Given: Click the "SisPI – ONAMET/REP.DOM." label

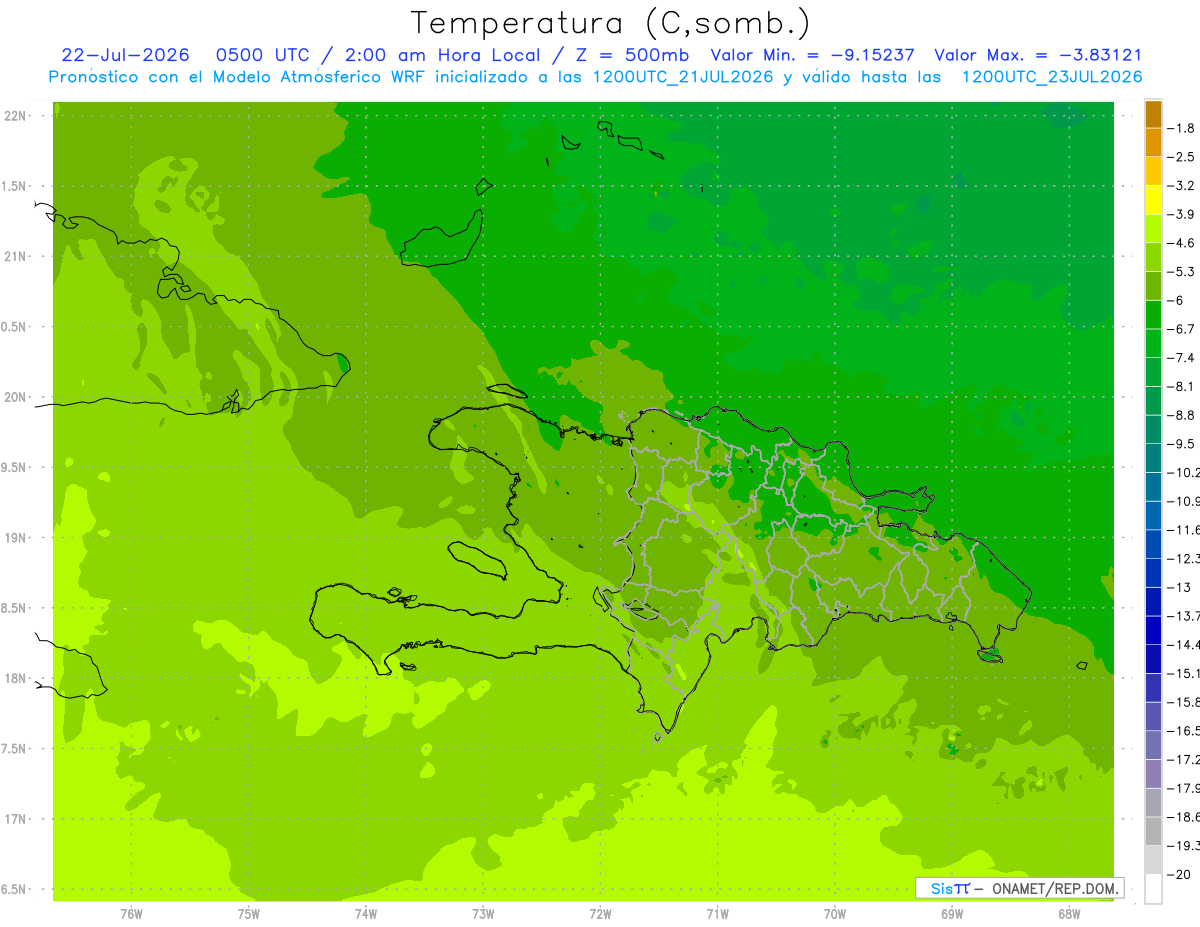Looking at the screenshot, I should pyautogui.click(x=1018, y=888).
